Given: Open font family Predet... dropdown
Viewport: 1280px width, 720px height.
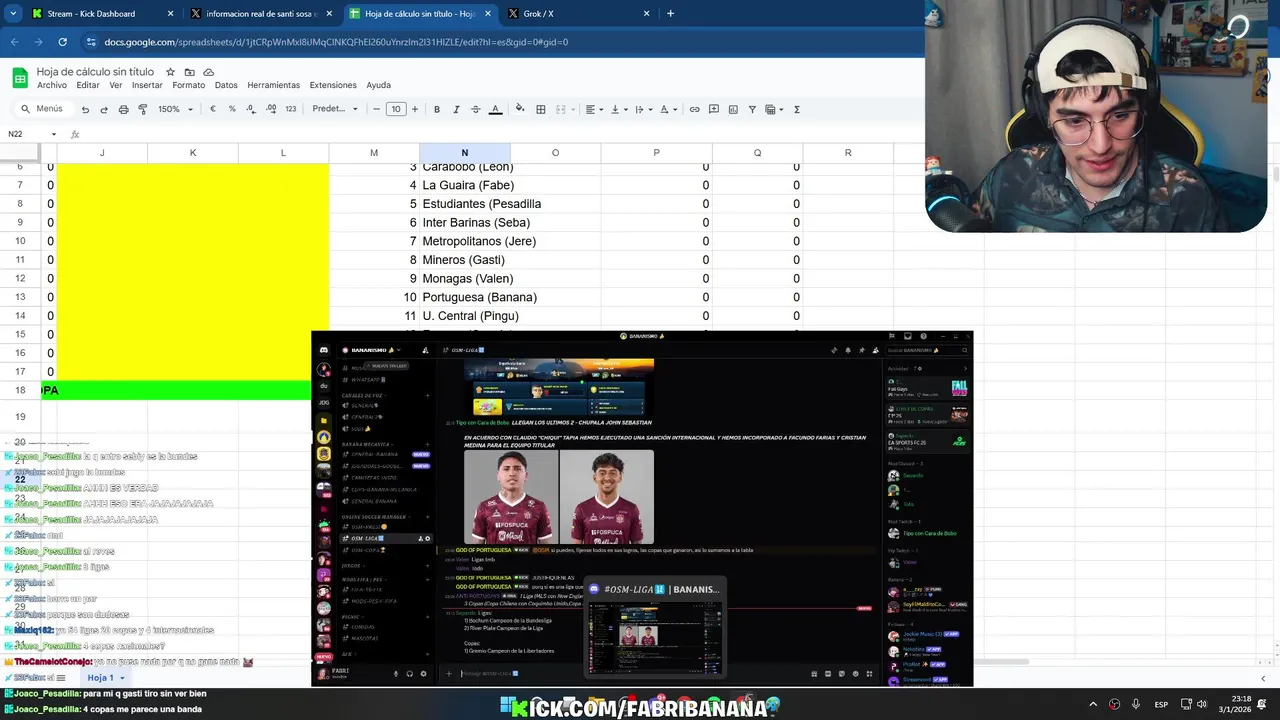Looking at the screenshot, I should pos(335,109).
